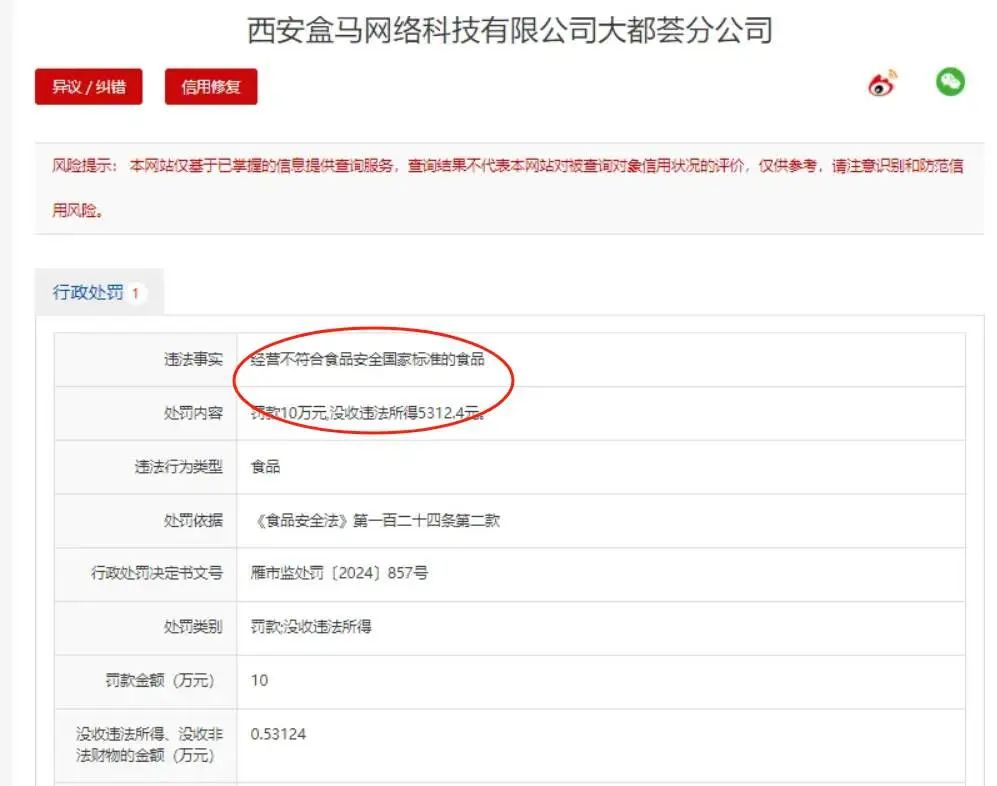Click the 处罚内容 row label
Screen dimensions: 997x786
point(193,413)
